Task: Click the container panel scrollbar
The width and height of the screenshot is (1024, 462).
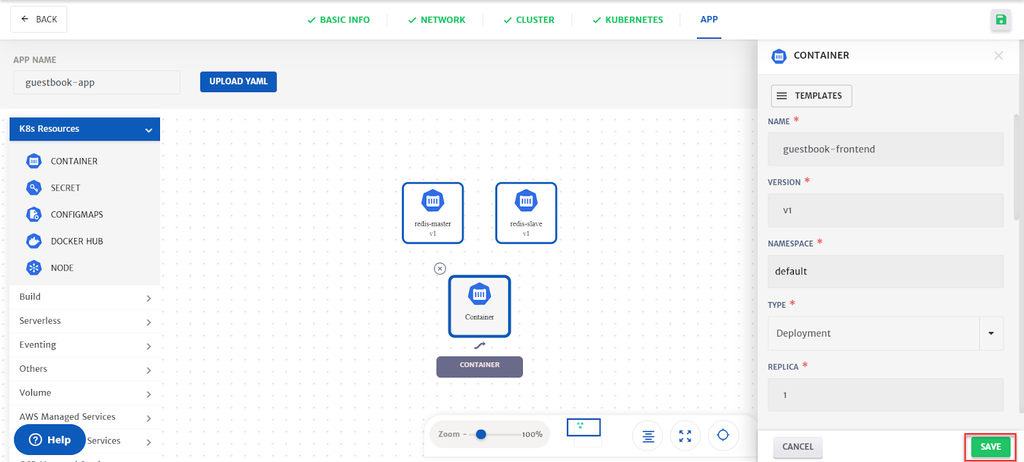Action: pyautogui.click(x=1016, y=167)
